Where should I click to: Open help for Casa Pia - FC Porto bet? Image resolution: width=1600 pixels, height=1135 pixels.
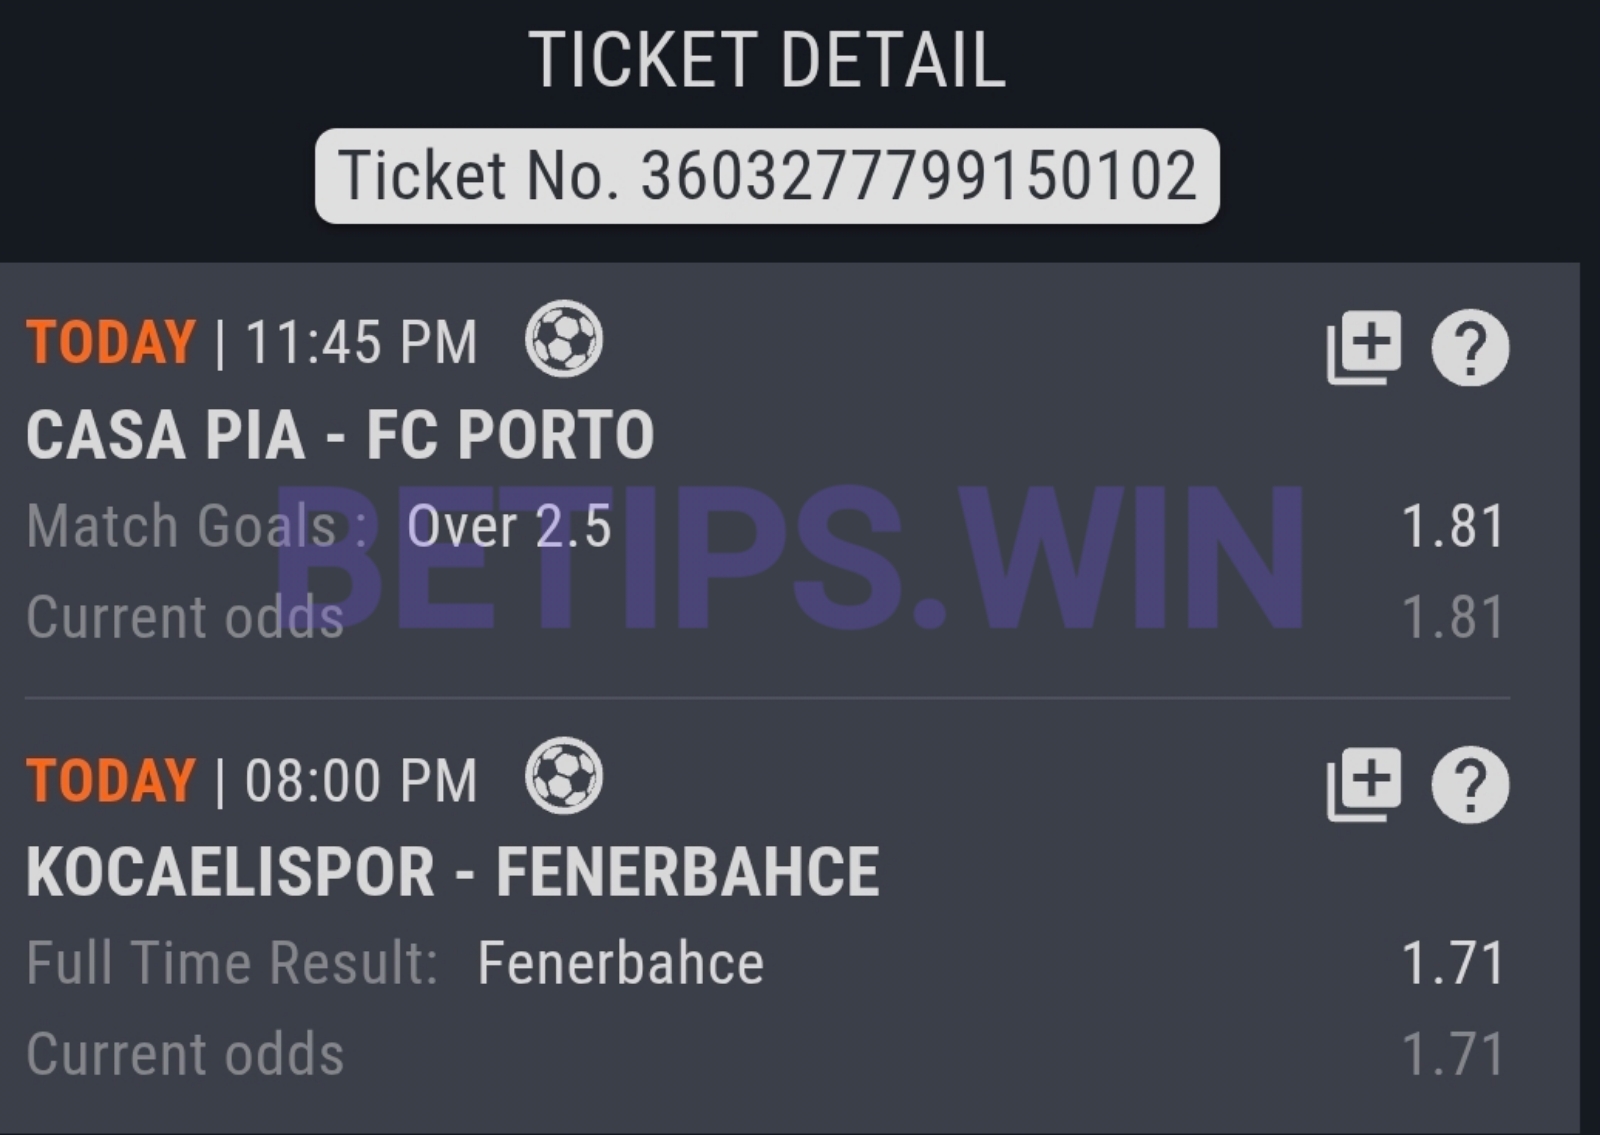pyautogui.click(x=1469, y=348)
